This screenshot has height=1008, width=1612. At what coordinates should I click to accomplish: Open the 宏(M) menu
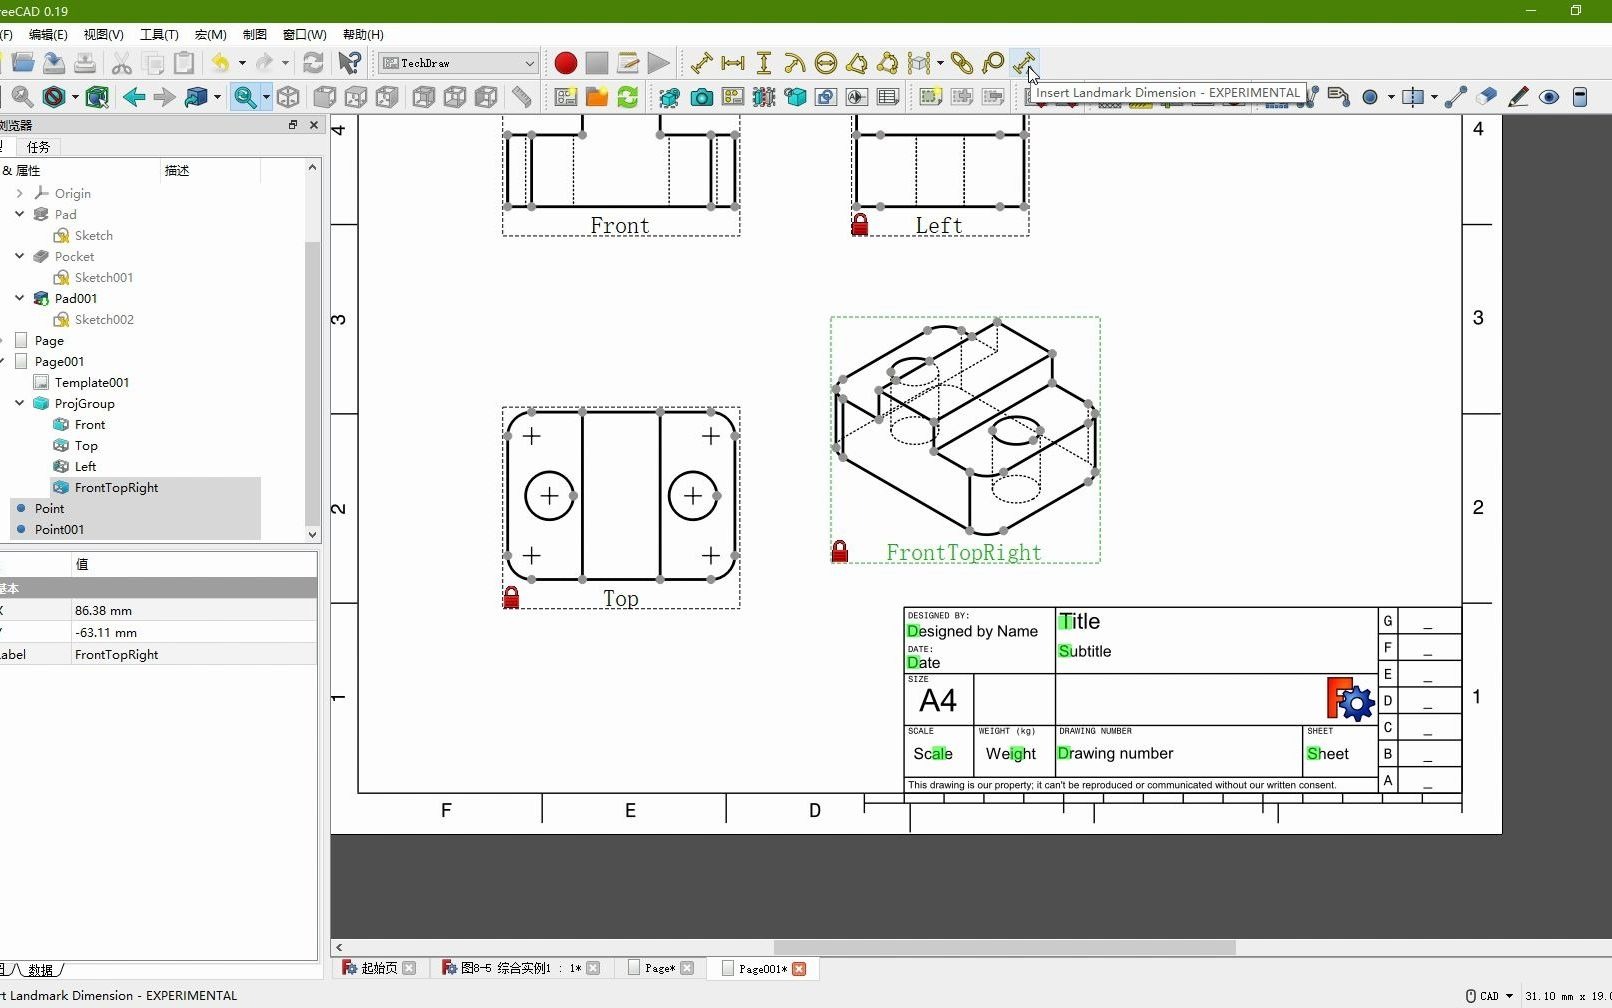click(209, 34)
